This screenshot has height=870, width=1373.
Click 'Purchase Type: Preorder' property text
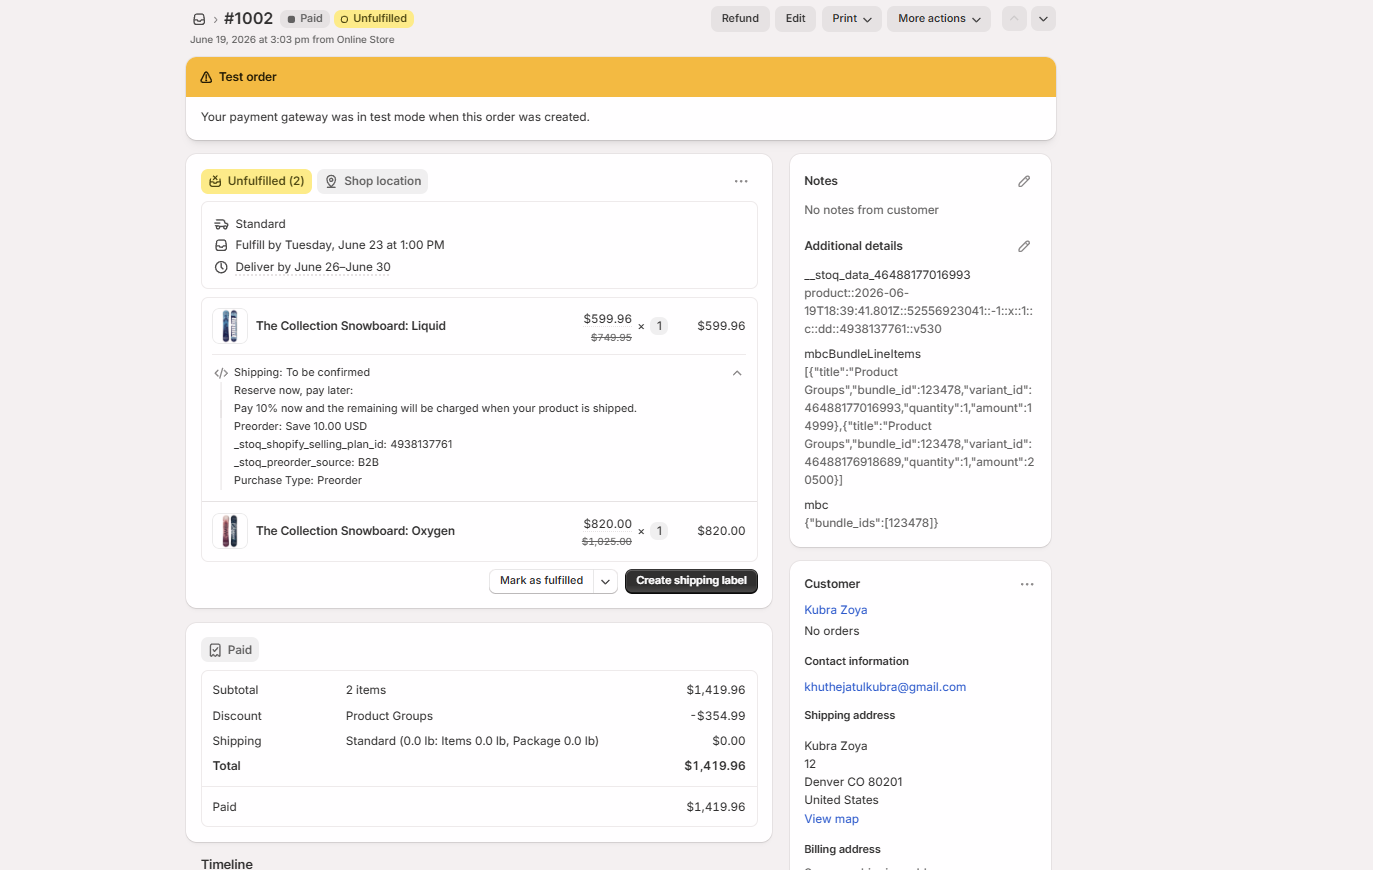[298, 481]
